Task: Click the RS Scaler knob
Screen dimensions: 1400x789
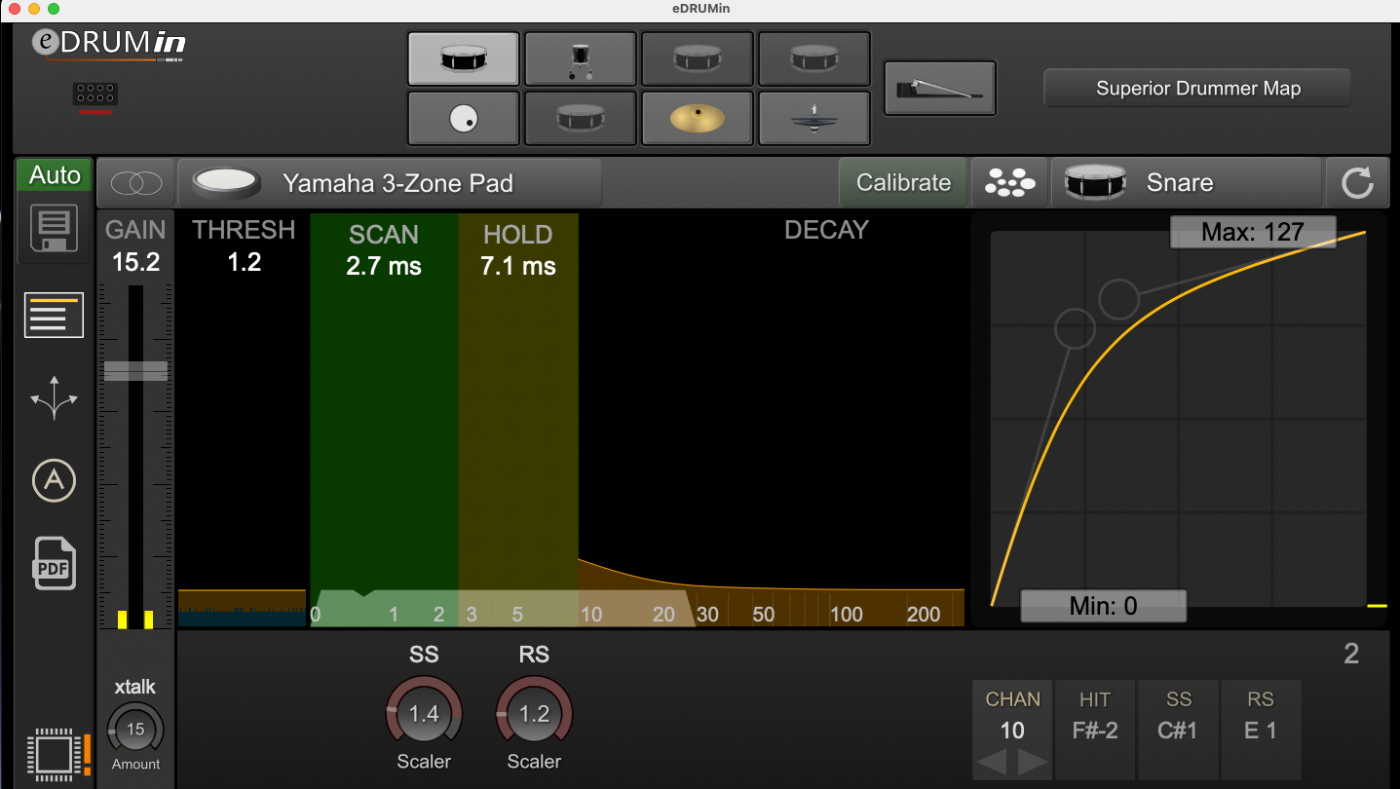Action: click(534, 714)
